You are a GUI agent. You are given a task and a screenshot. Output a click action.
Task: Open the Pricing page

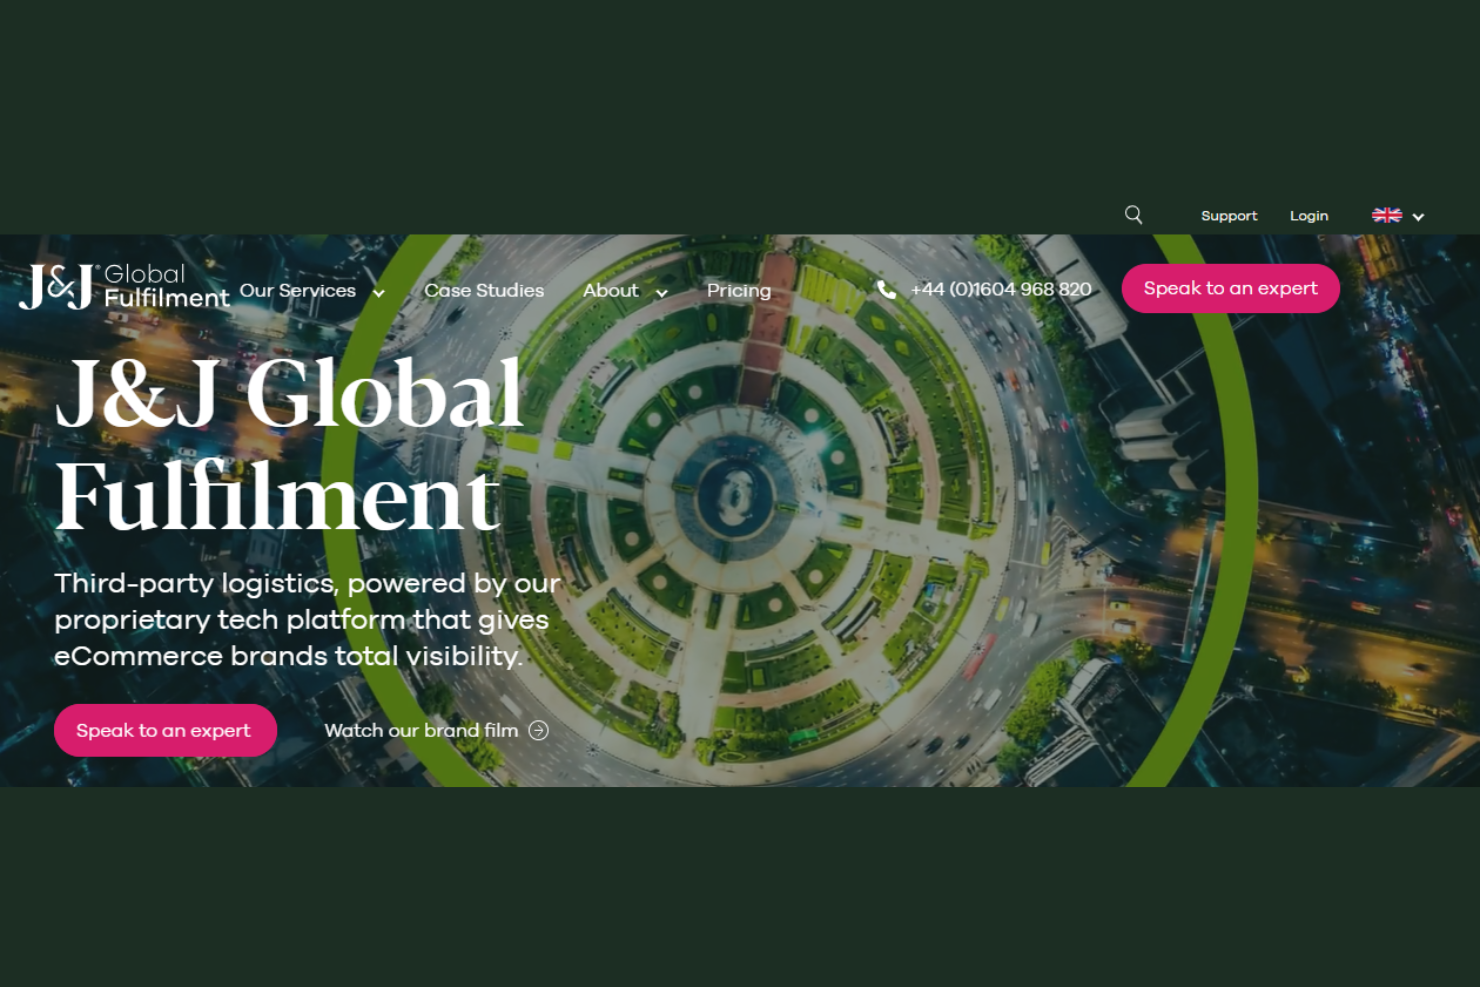(x=739, y=290)
